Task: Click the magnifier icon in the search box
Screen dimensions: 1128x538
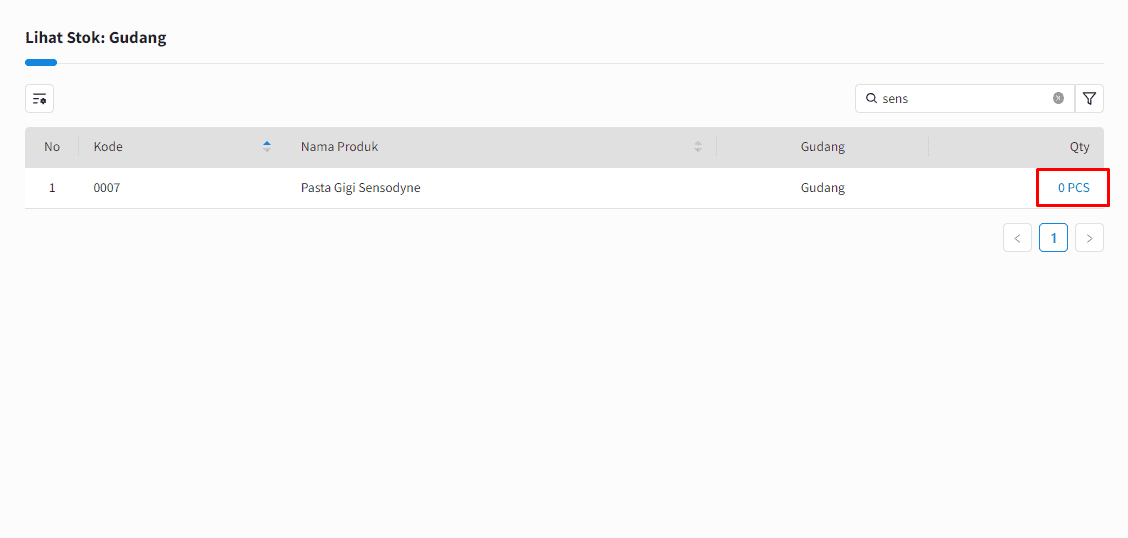Action: [871, 98]
